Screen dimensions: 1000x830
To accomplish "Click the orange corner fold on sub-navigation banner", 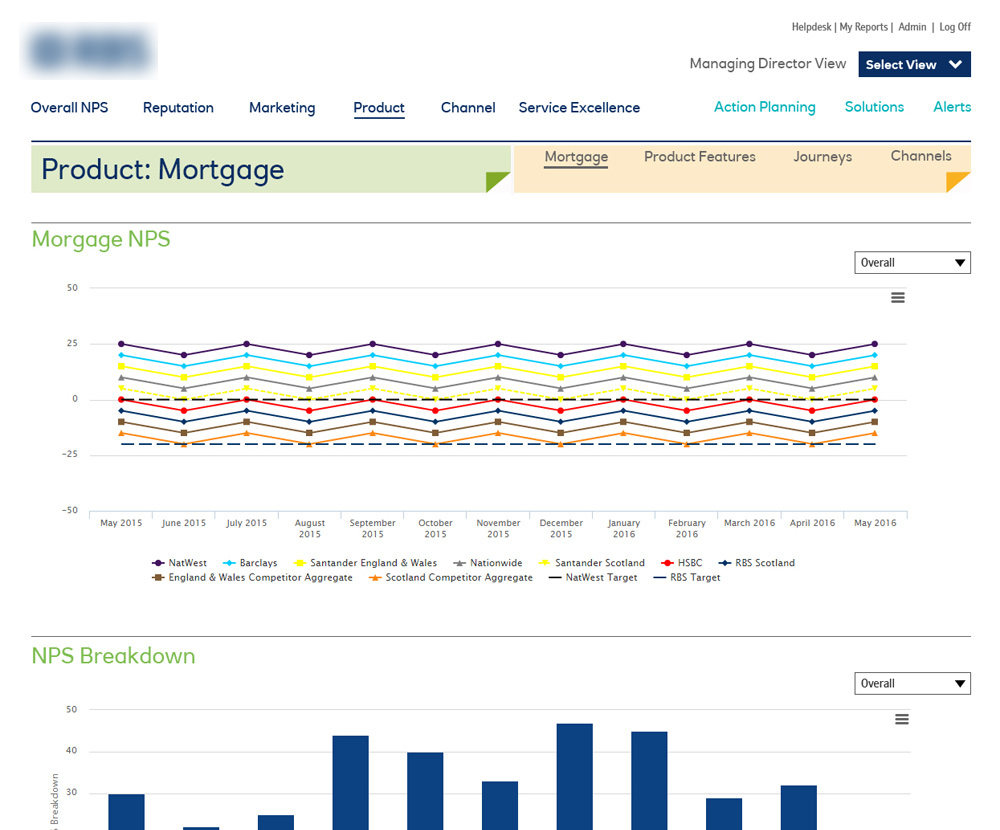I will 958,182.
